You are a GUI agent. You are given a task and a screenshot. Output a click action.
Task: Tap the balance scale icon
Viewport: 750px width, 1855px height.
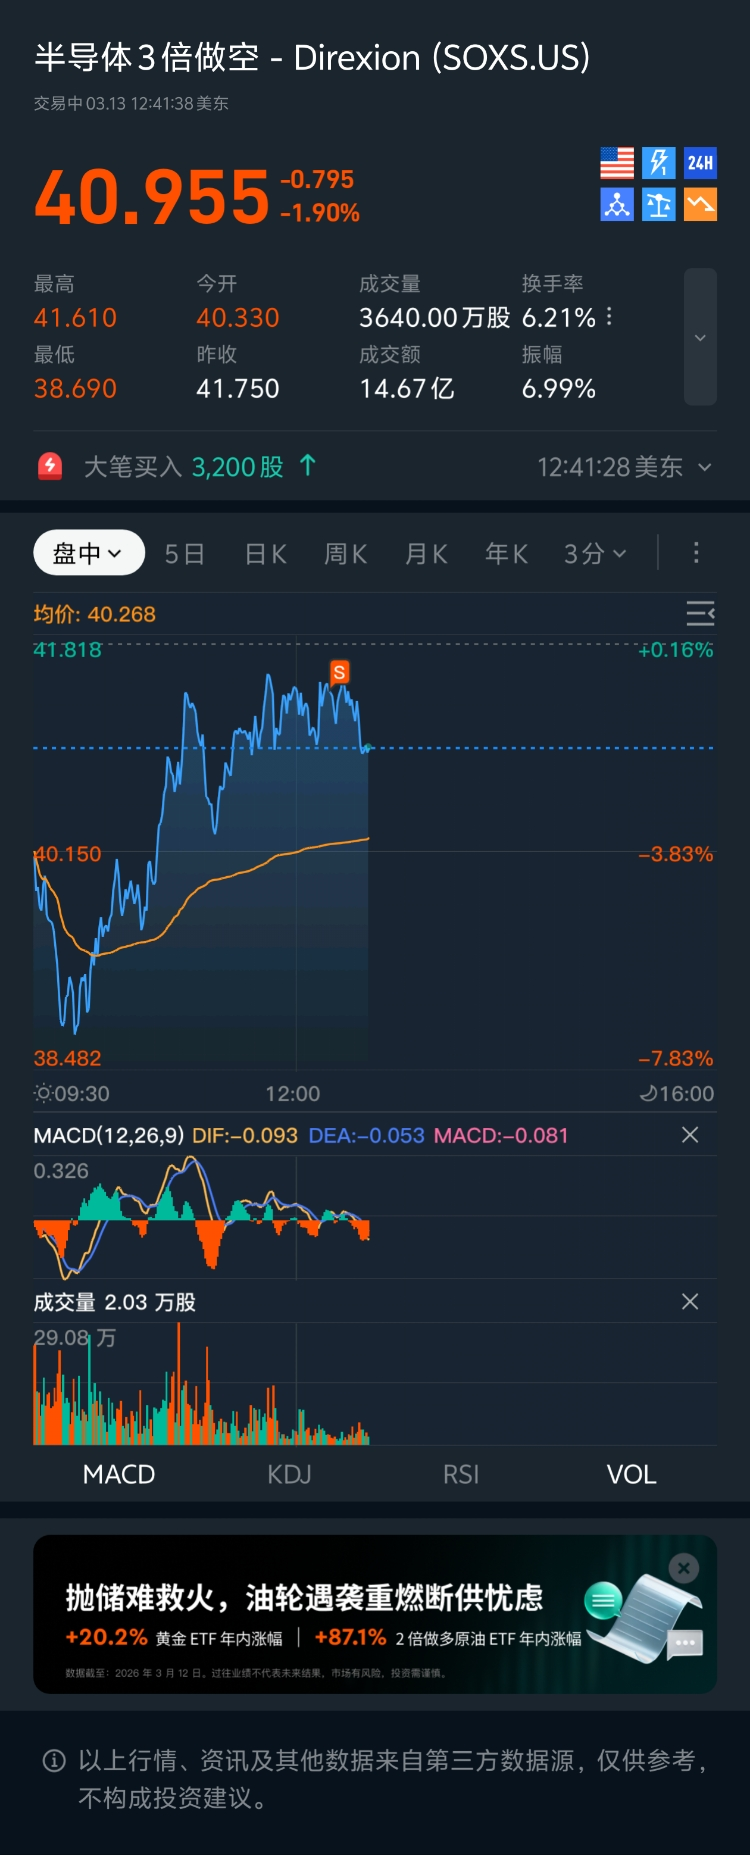point(658,205)
